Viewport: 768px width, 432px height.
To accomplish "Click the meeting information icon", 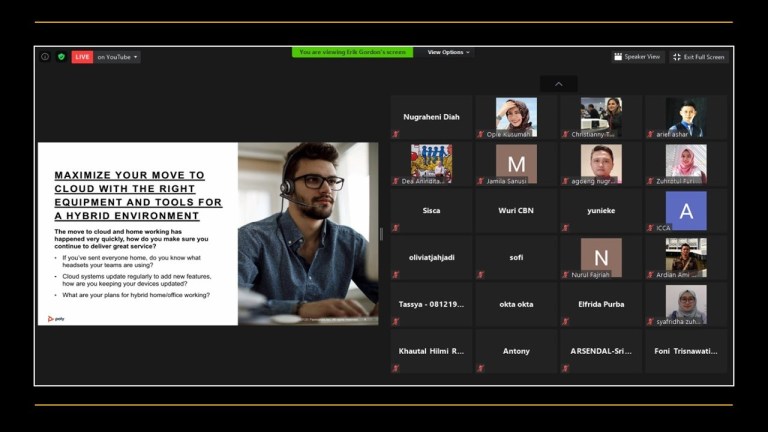I will (45, 57).
